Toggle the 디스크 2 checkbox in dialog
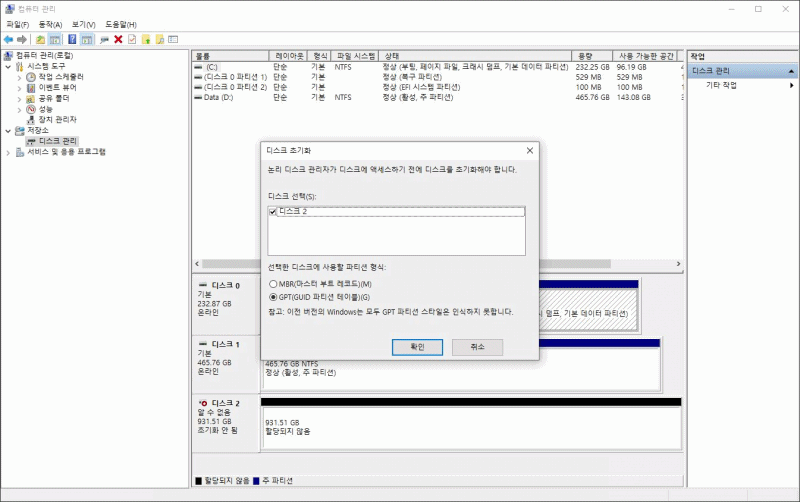This screenshot has height=502, width=800. click(272, 211)
